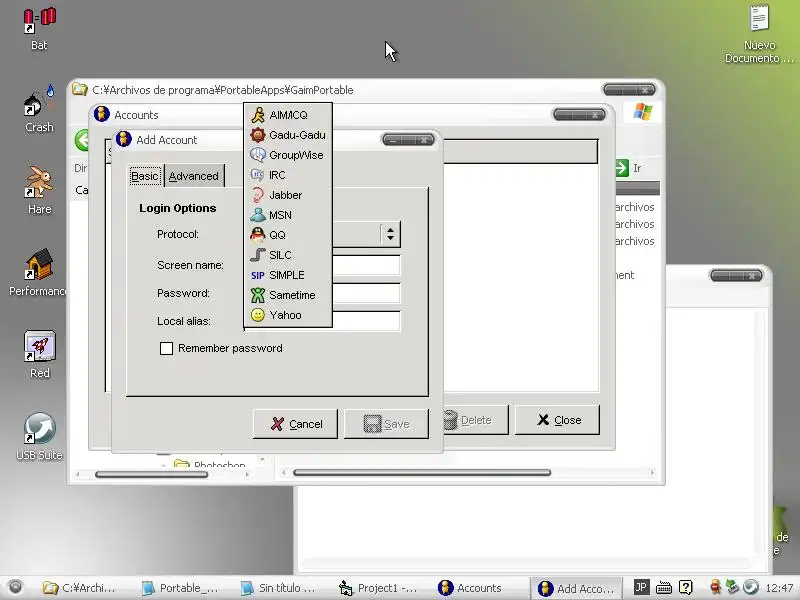Close the Accounts window via Close button
Screen dimensions: 800x600
coord(557,420)
